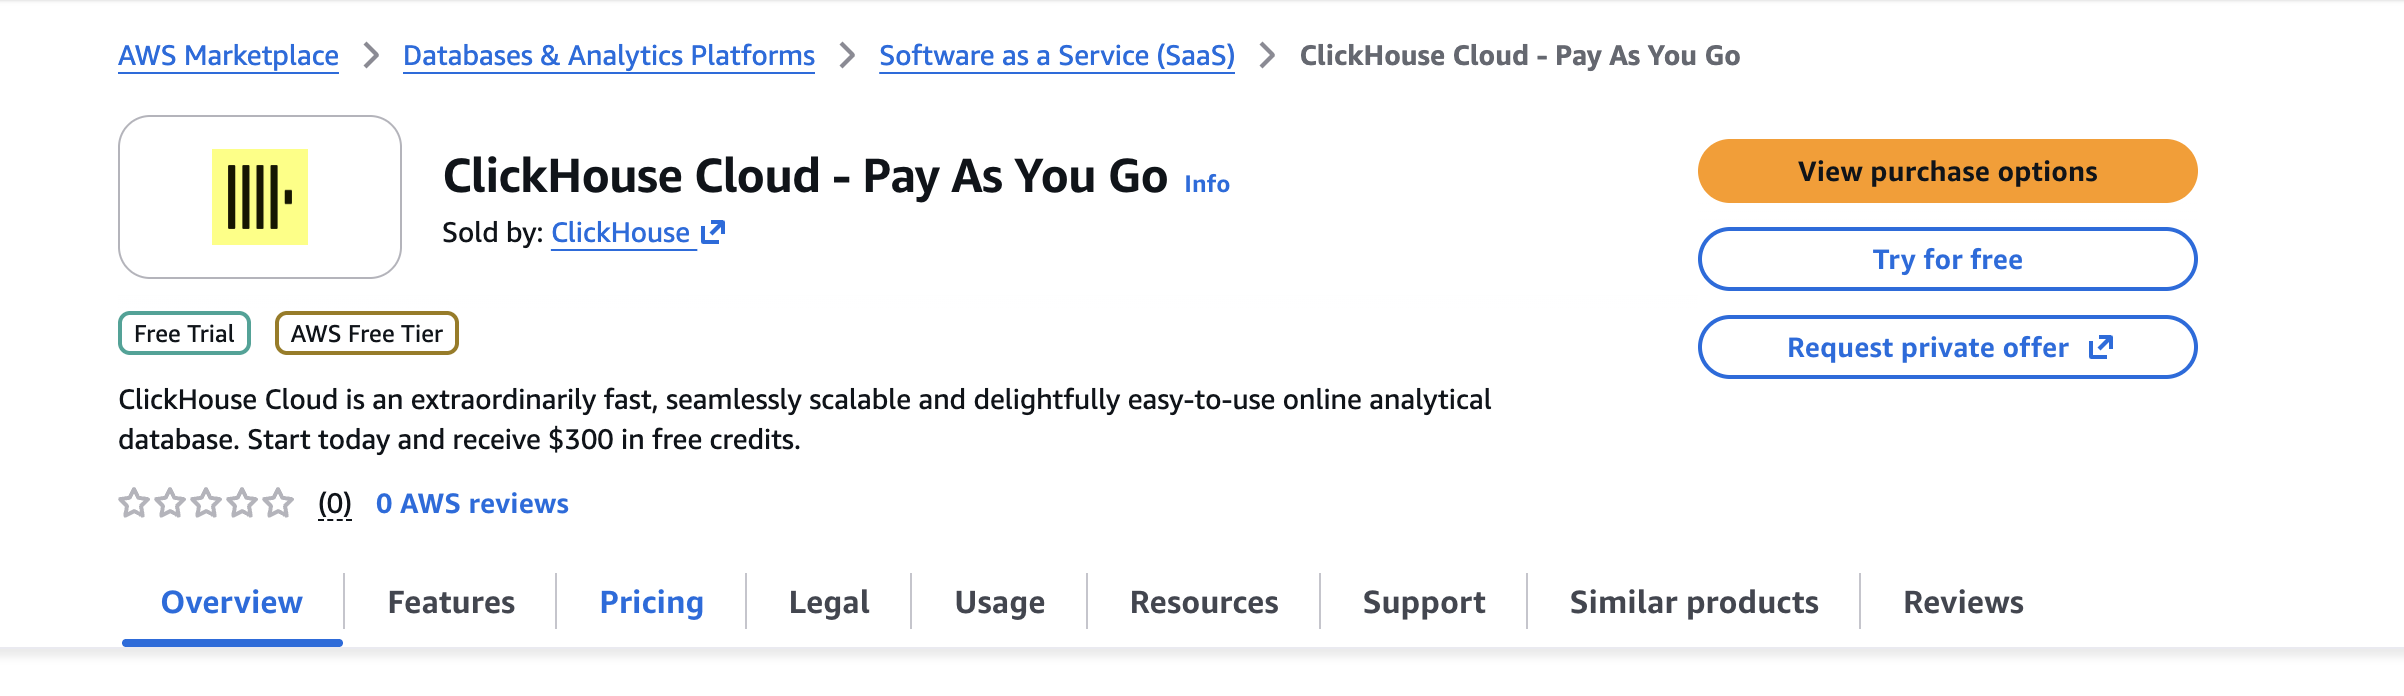Viewport: 2404px width, 696px height.
Task: Navigate to AWS Marketplace via breadcrumb
Action: pos(228,55)
